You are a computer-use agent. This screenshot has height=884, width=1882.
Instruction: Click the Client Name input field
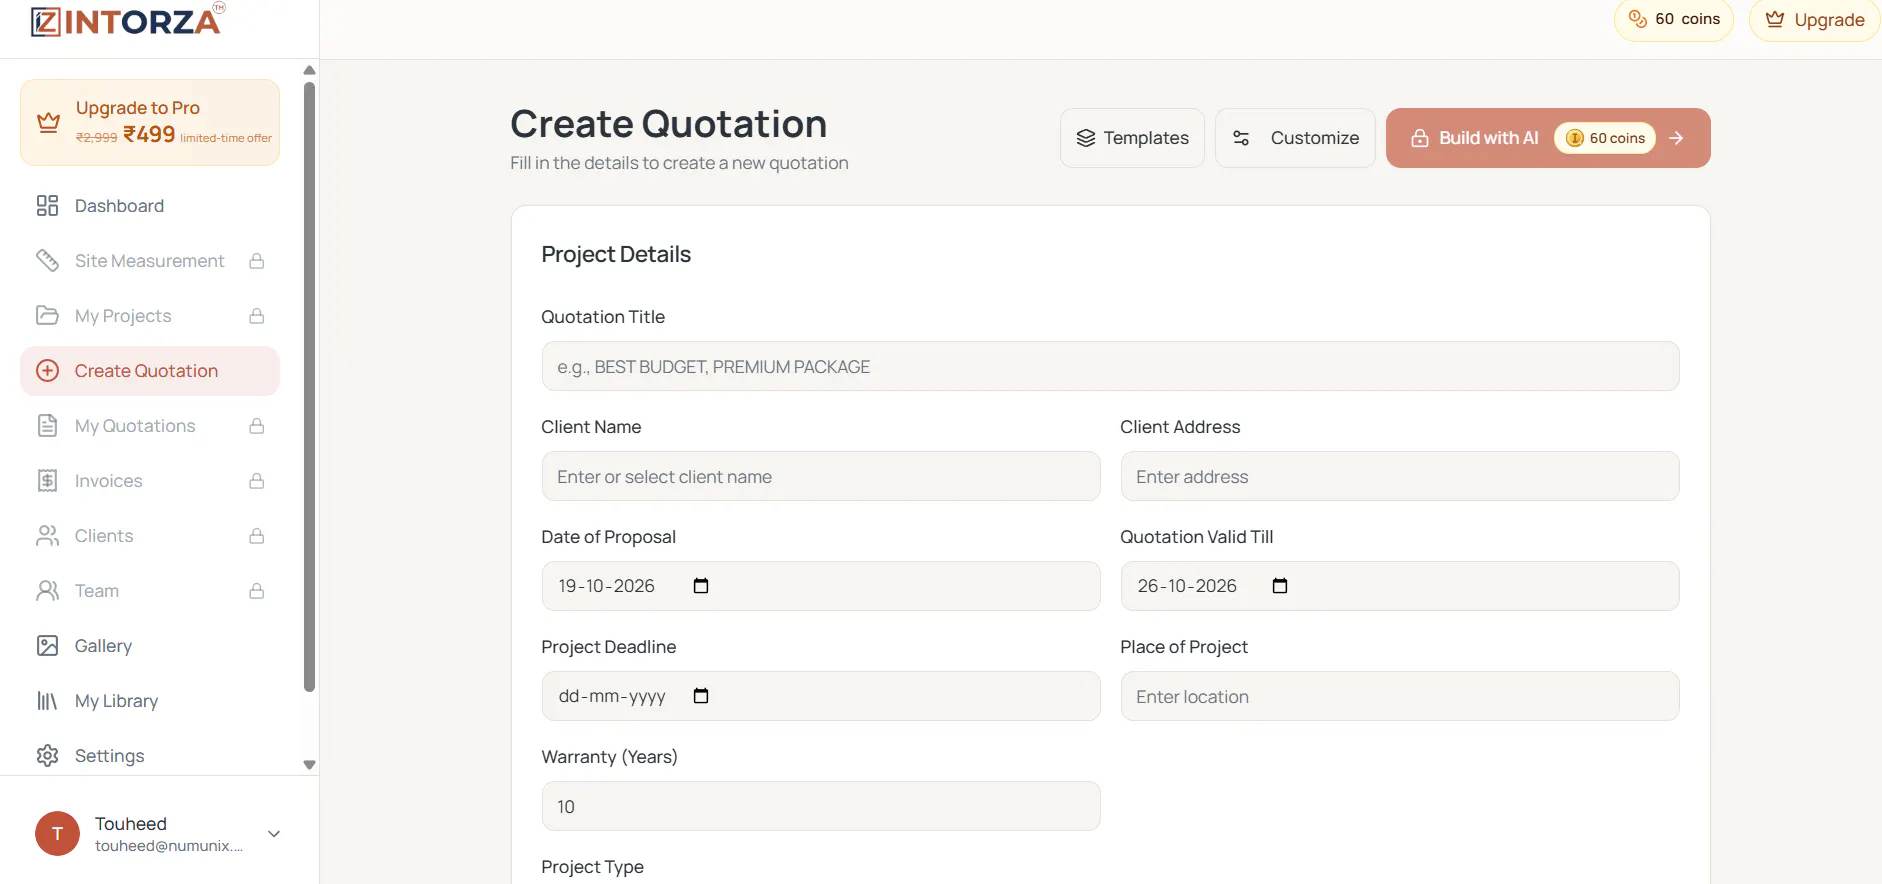[x=821, y=476]
